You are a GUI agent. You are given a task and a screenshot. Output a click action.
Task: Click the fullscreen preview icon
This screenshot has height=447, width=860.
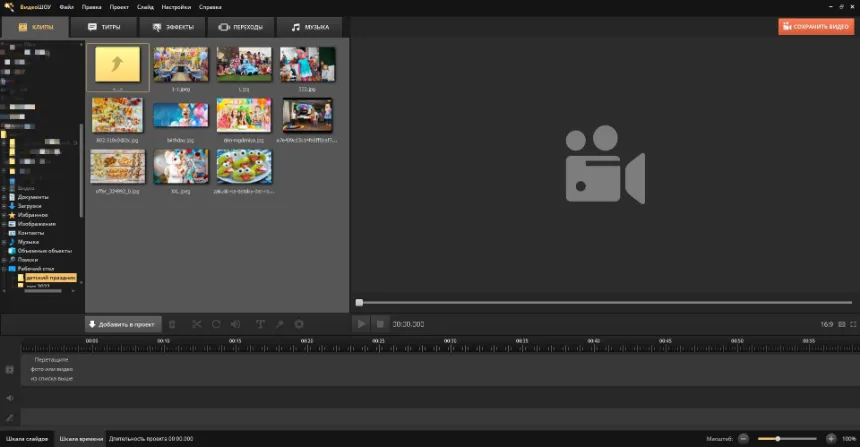click(853, 324)
